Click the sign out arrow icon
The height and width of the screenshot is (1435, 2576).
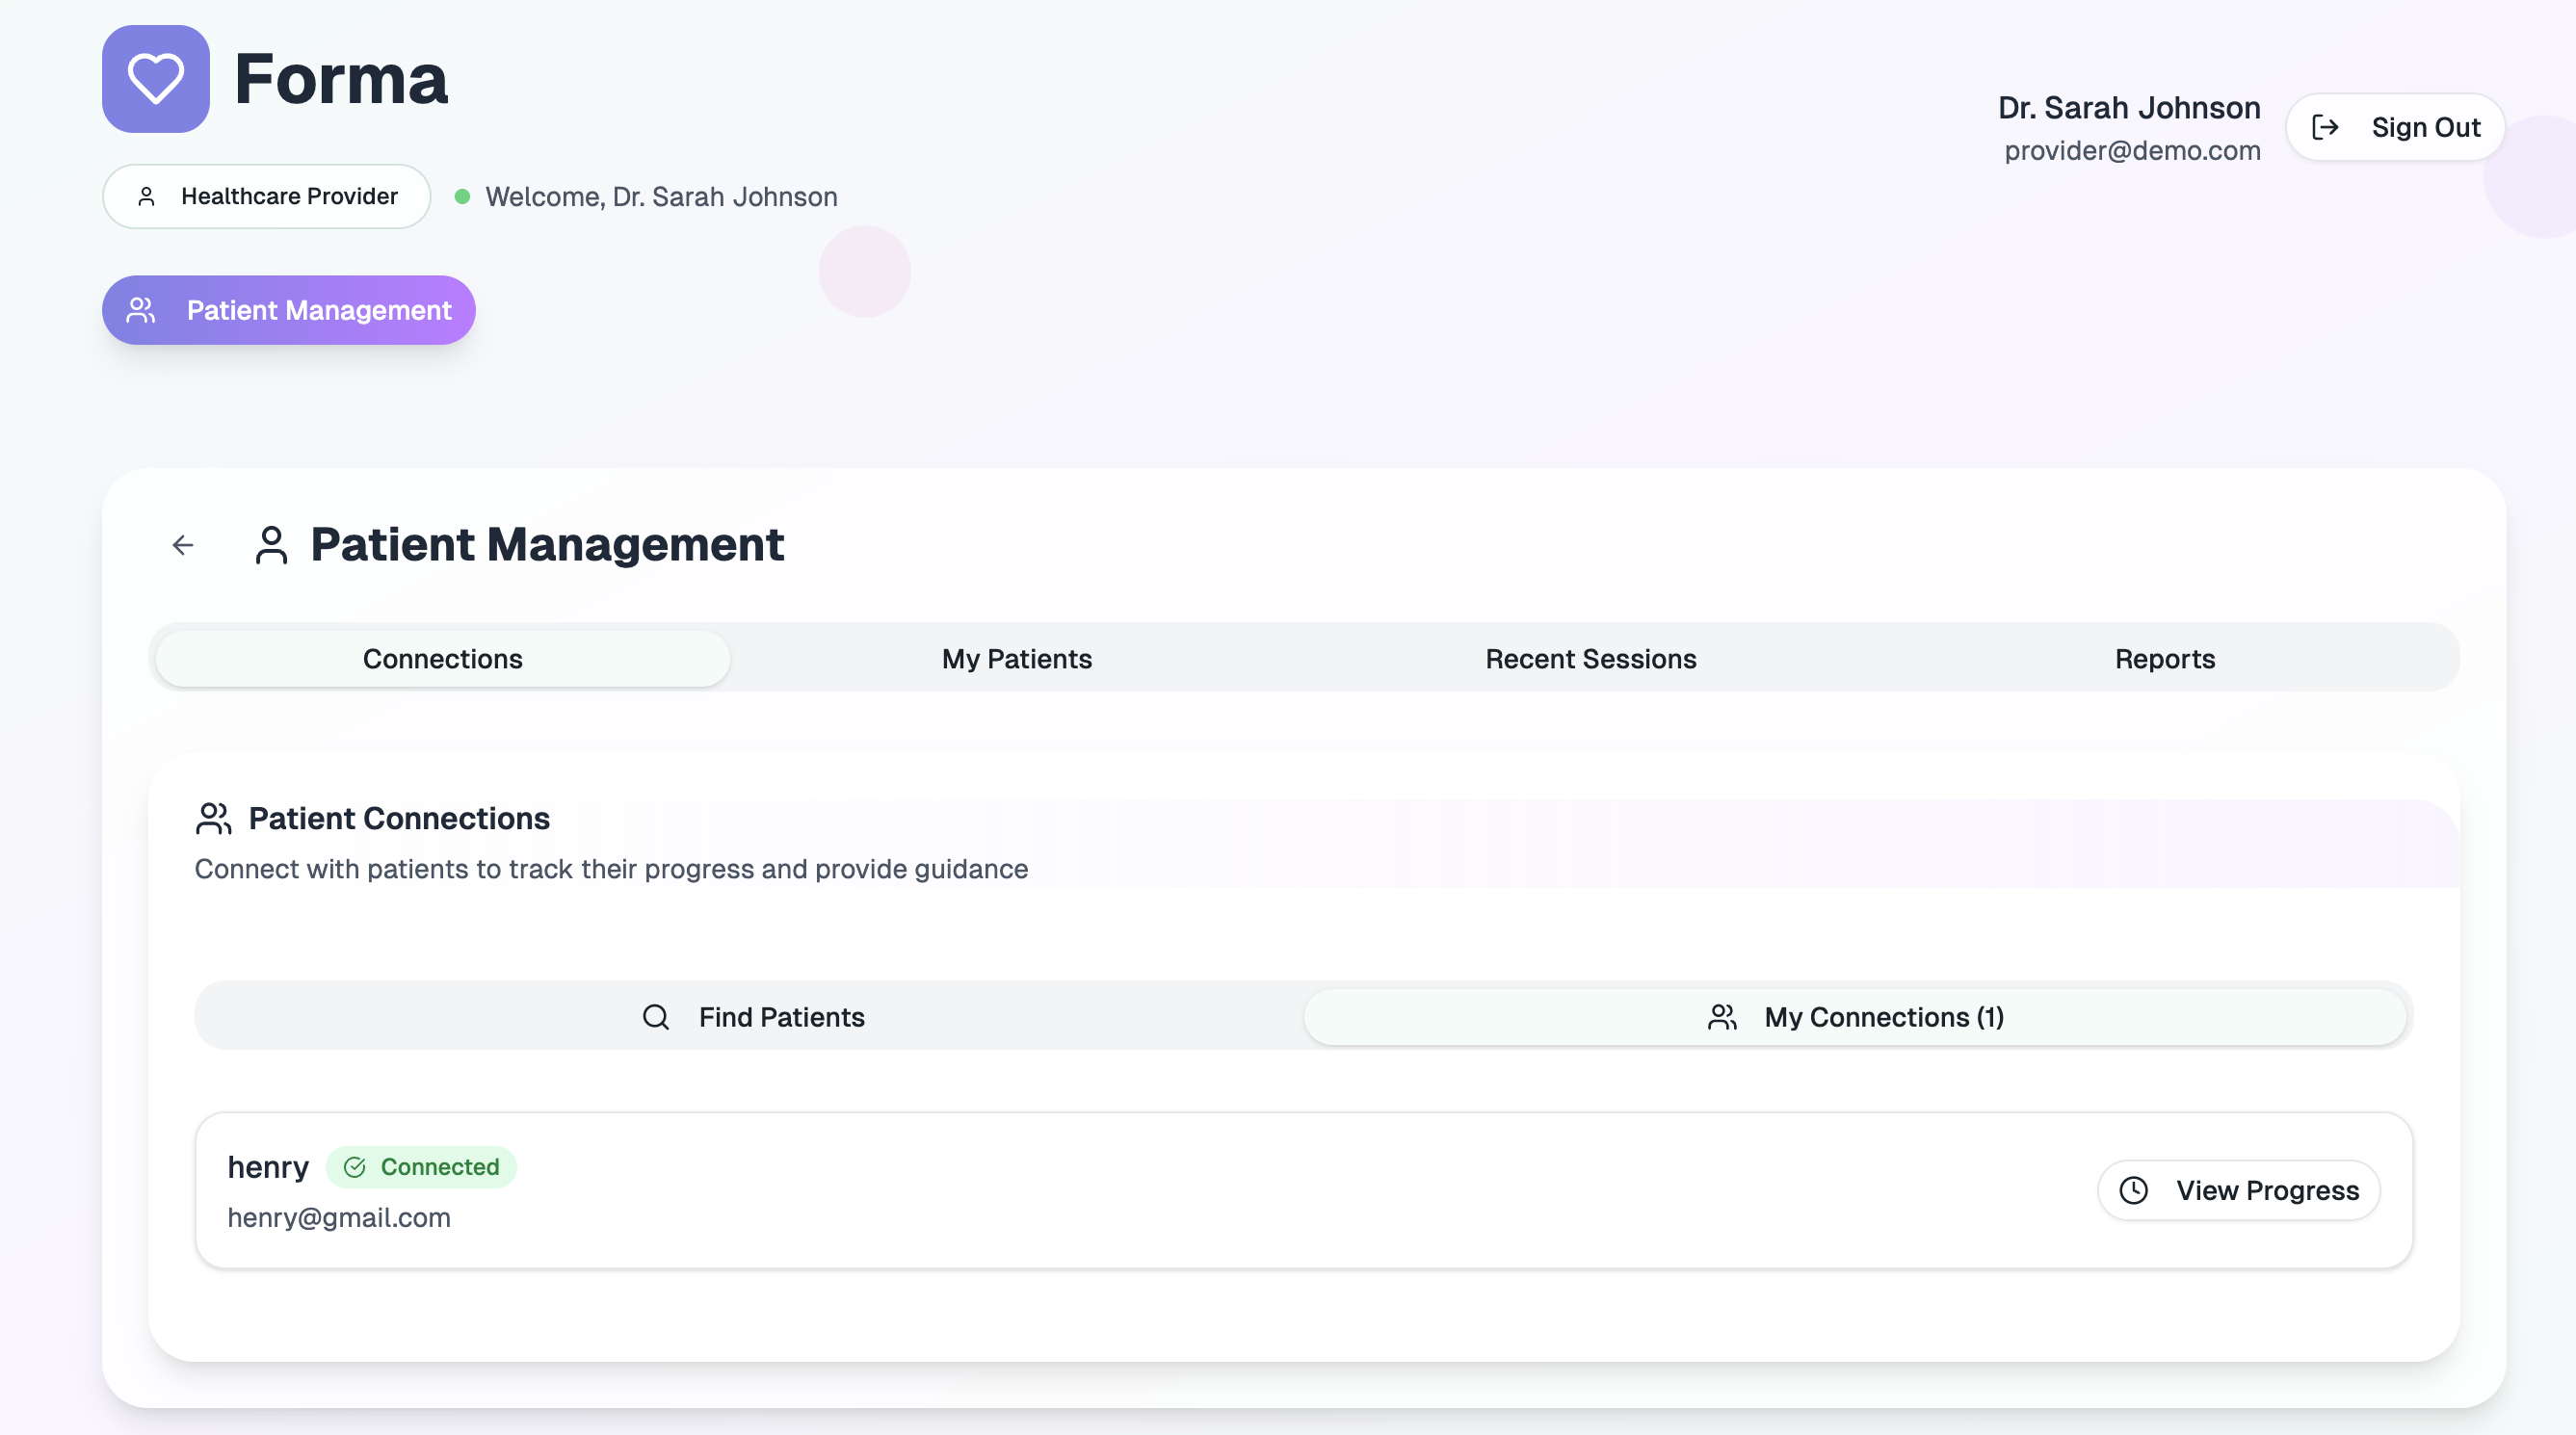coord(2325,127)
